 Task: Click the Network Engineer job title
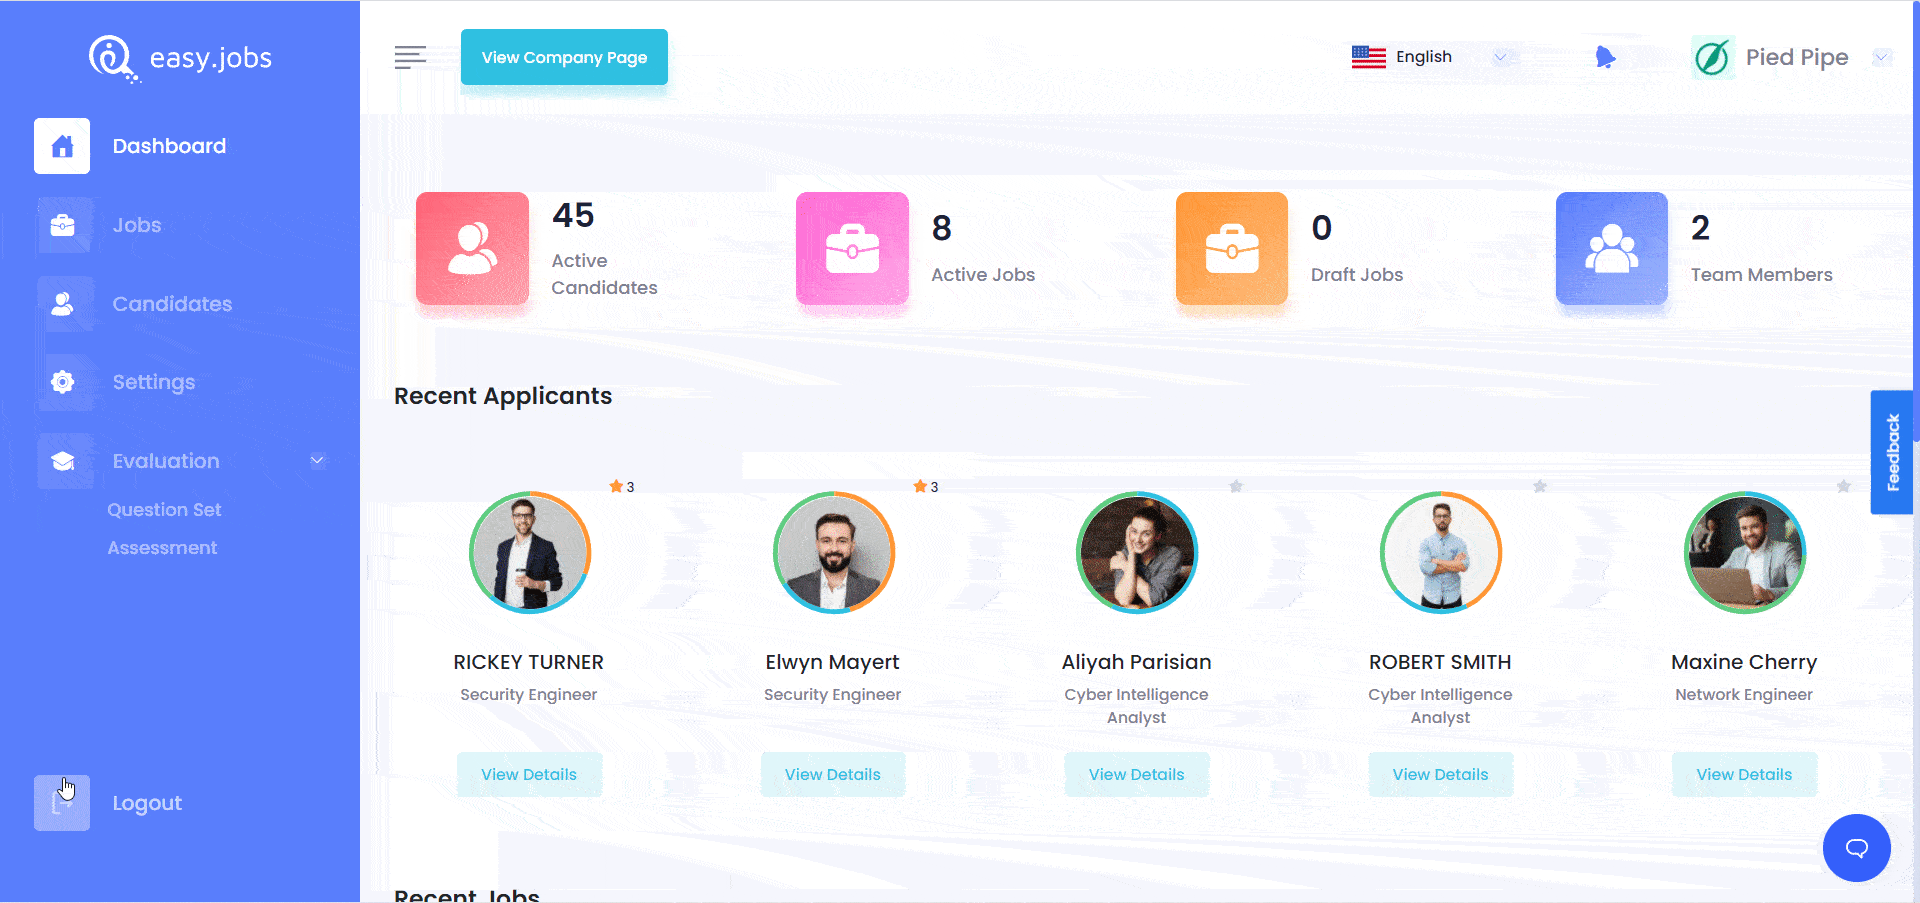point(1744,695)
